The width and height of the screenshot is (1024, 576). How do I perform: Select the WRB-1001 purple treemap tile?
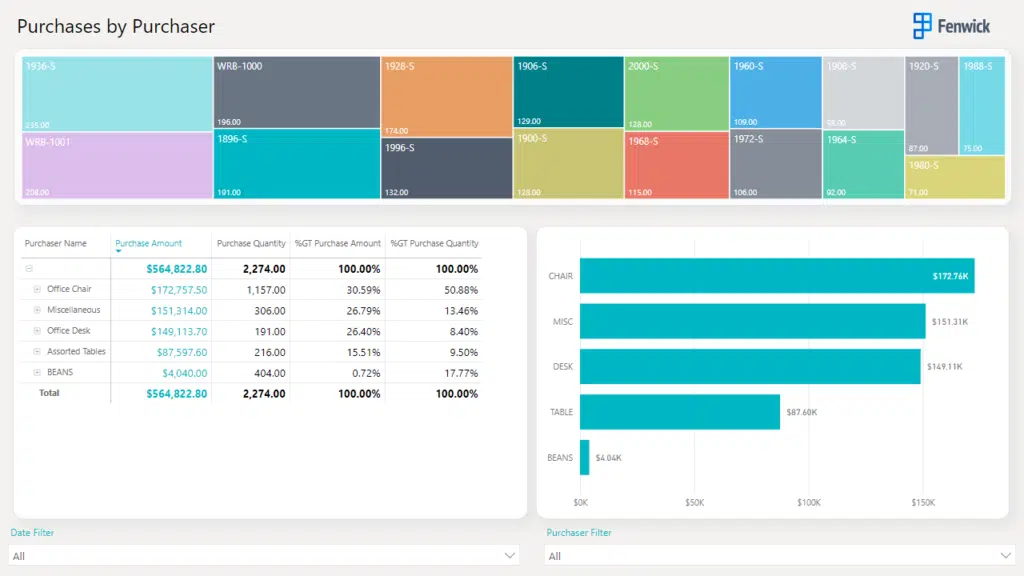(x=117, y=166)
